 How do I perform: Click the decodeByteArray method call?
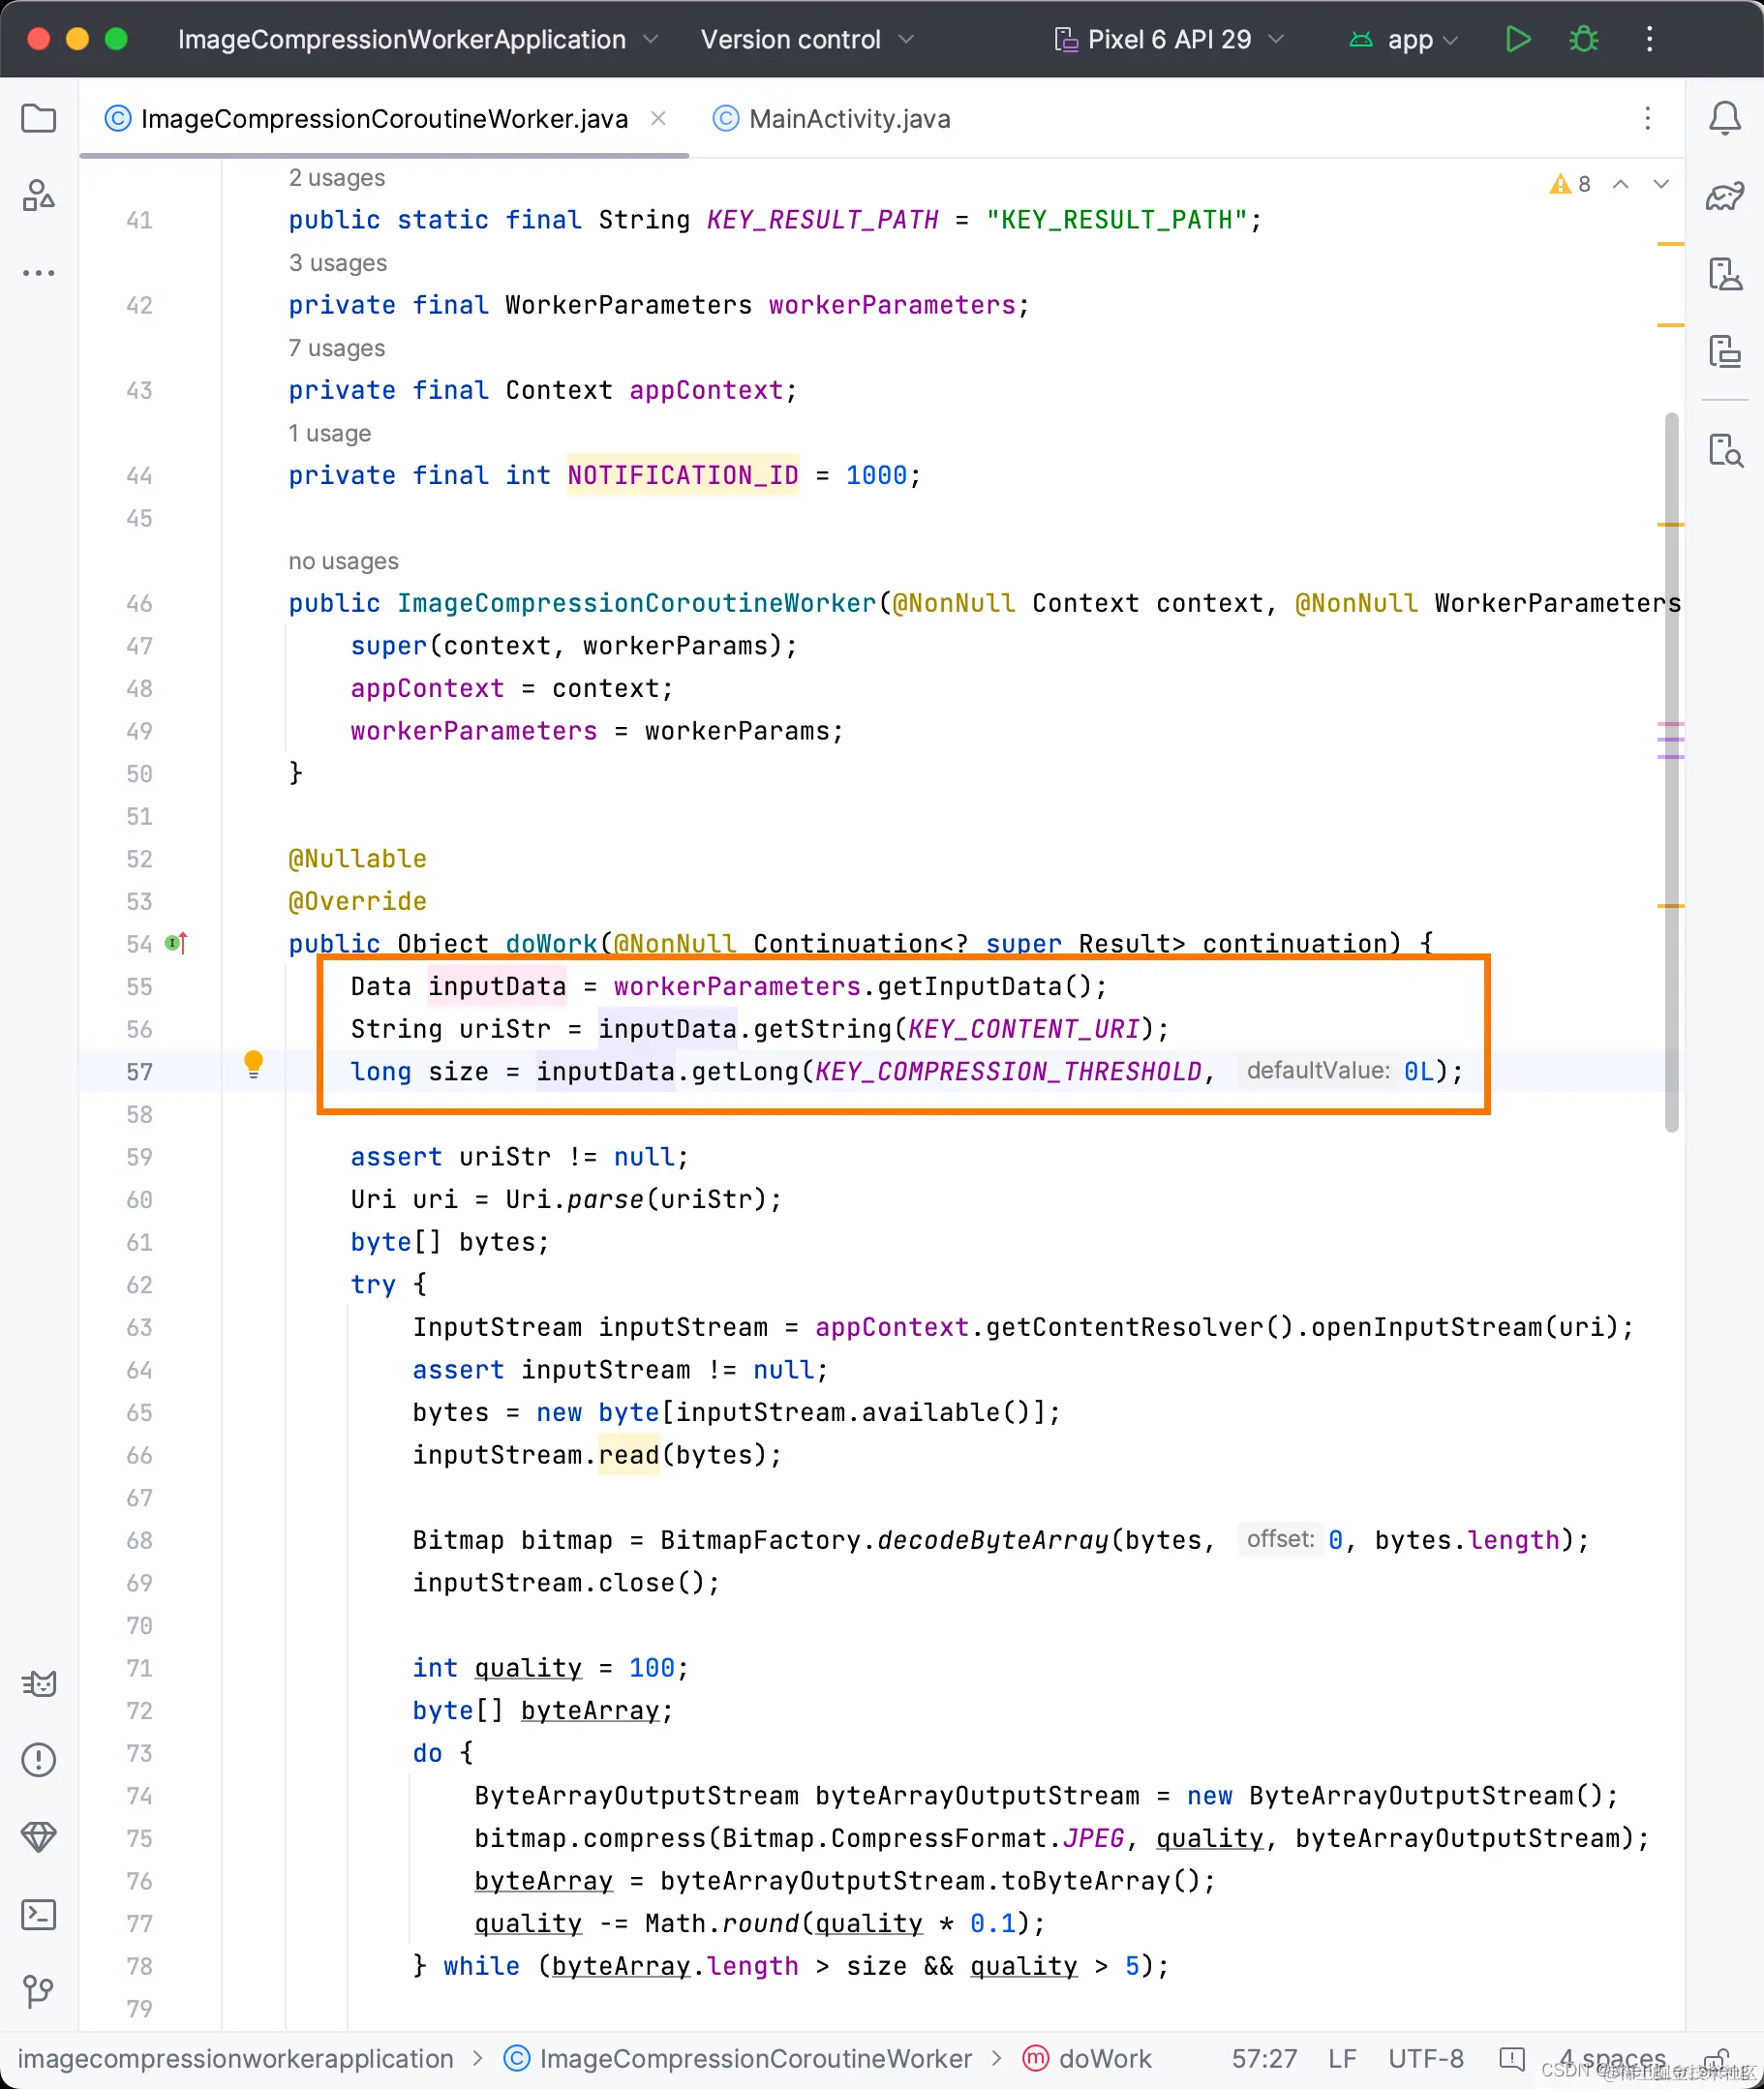click(993, 1540)
